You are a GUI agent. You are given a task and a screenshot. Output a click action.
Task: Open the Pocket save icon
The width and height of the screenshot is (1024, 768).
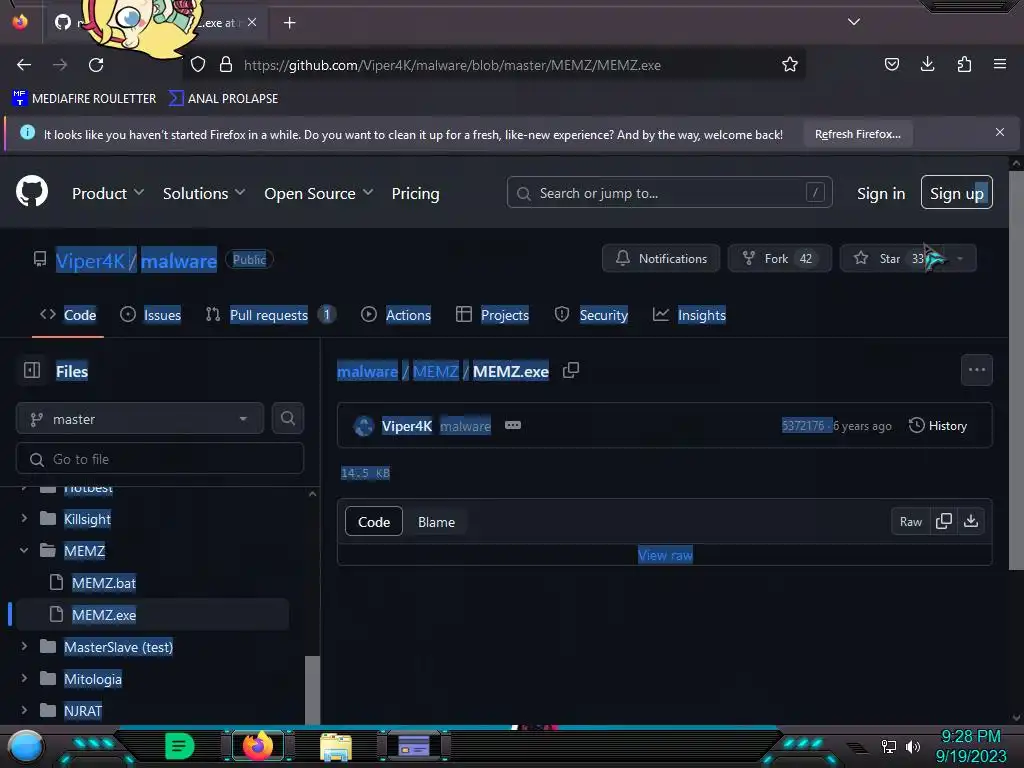(891, 65)
